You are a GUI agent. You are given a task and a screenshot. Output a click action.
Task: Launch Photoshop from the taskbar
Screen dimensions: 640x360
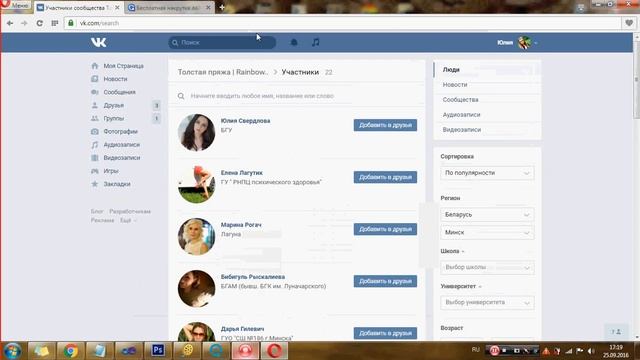pos(158,350)
